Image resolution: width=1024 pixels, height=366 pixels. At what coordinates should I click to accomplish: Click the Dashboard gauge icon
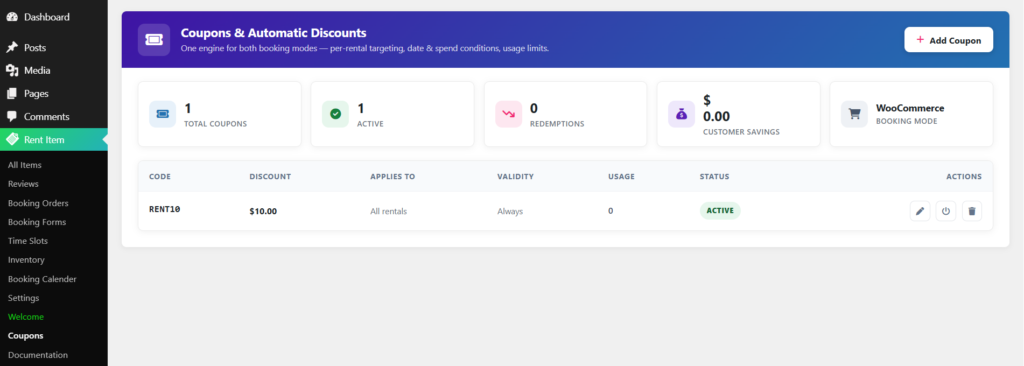tap(12, 18)
